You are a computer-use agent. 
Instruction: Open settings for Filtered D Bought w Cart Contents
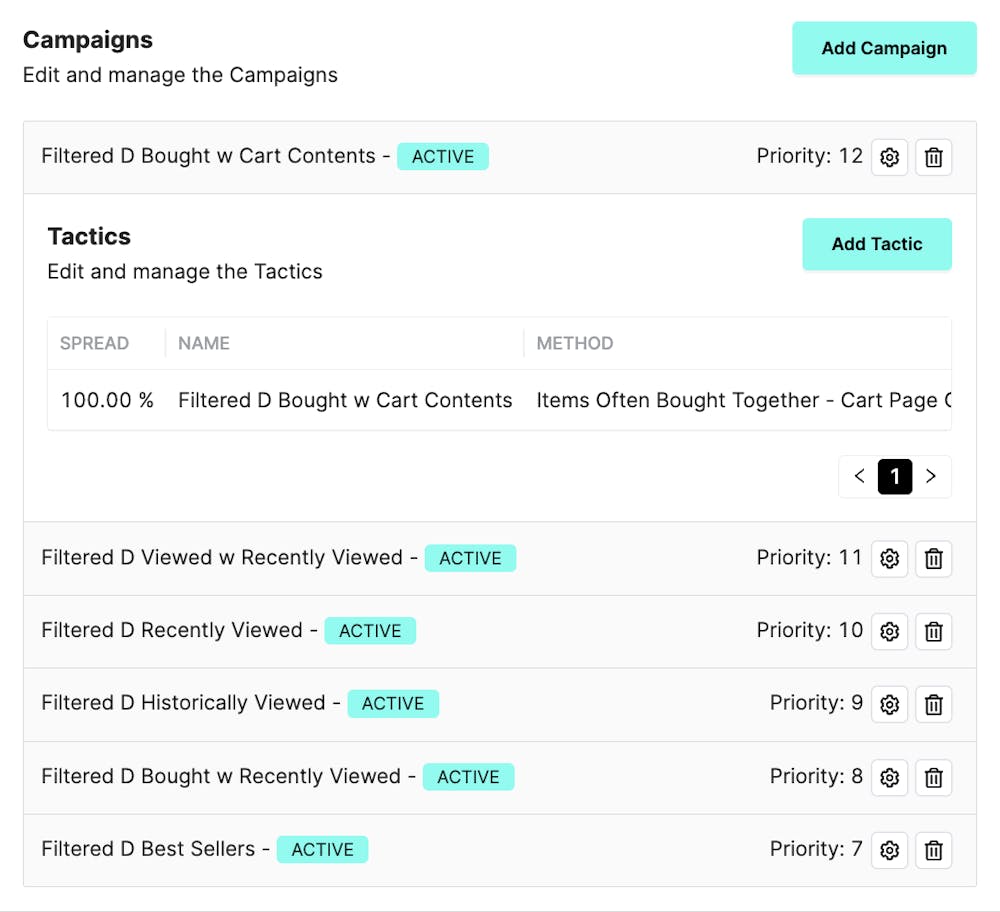(889, 157)
